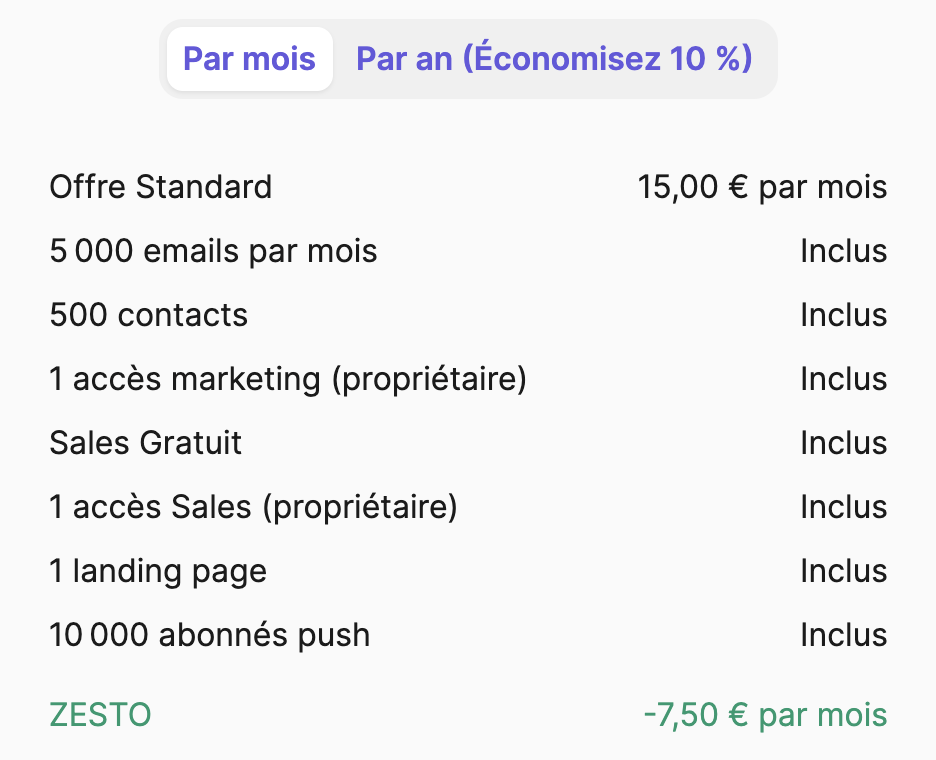Image resolution: width=936 pixels, height=760 pixels.
Task: Click "Inclus" beside 1 landing page
Action: point(843,571)
